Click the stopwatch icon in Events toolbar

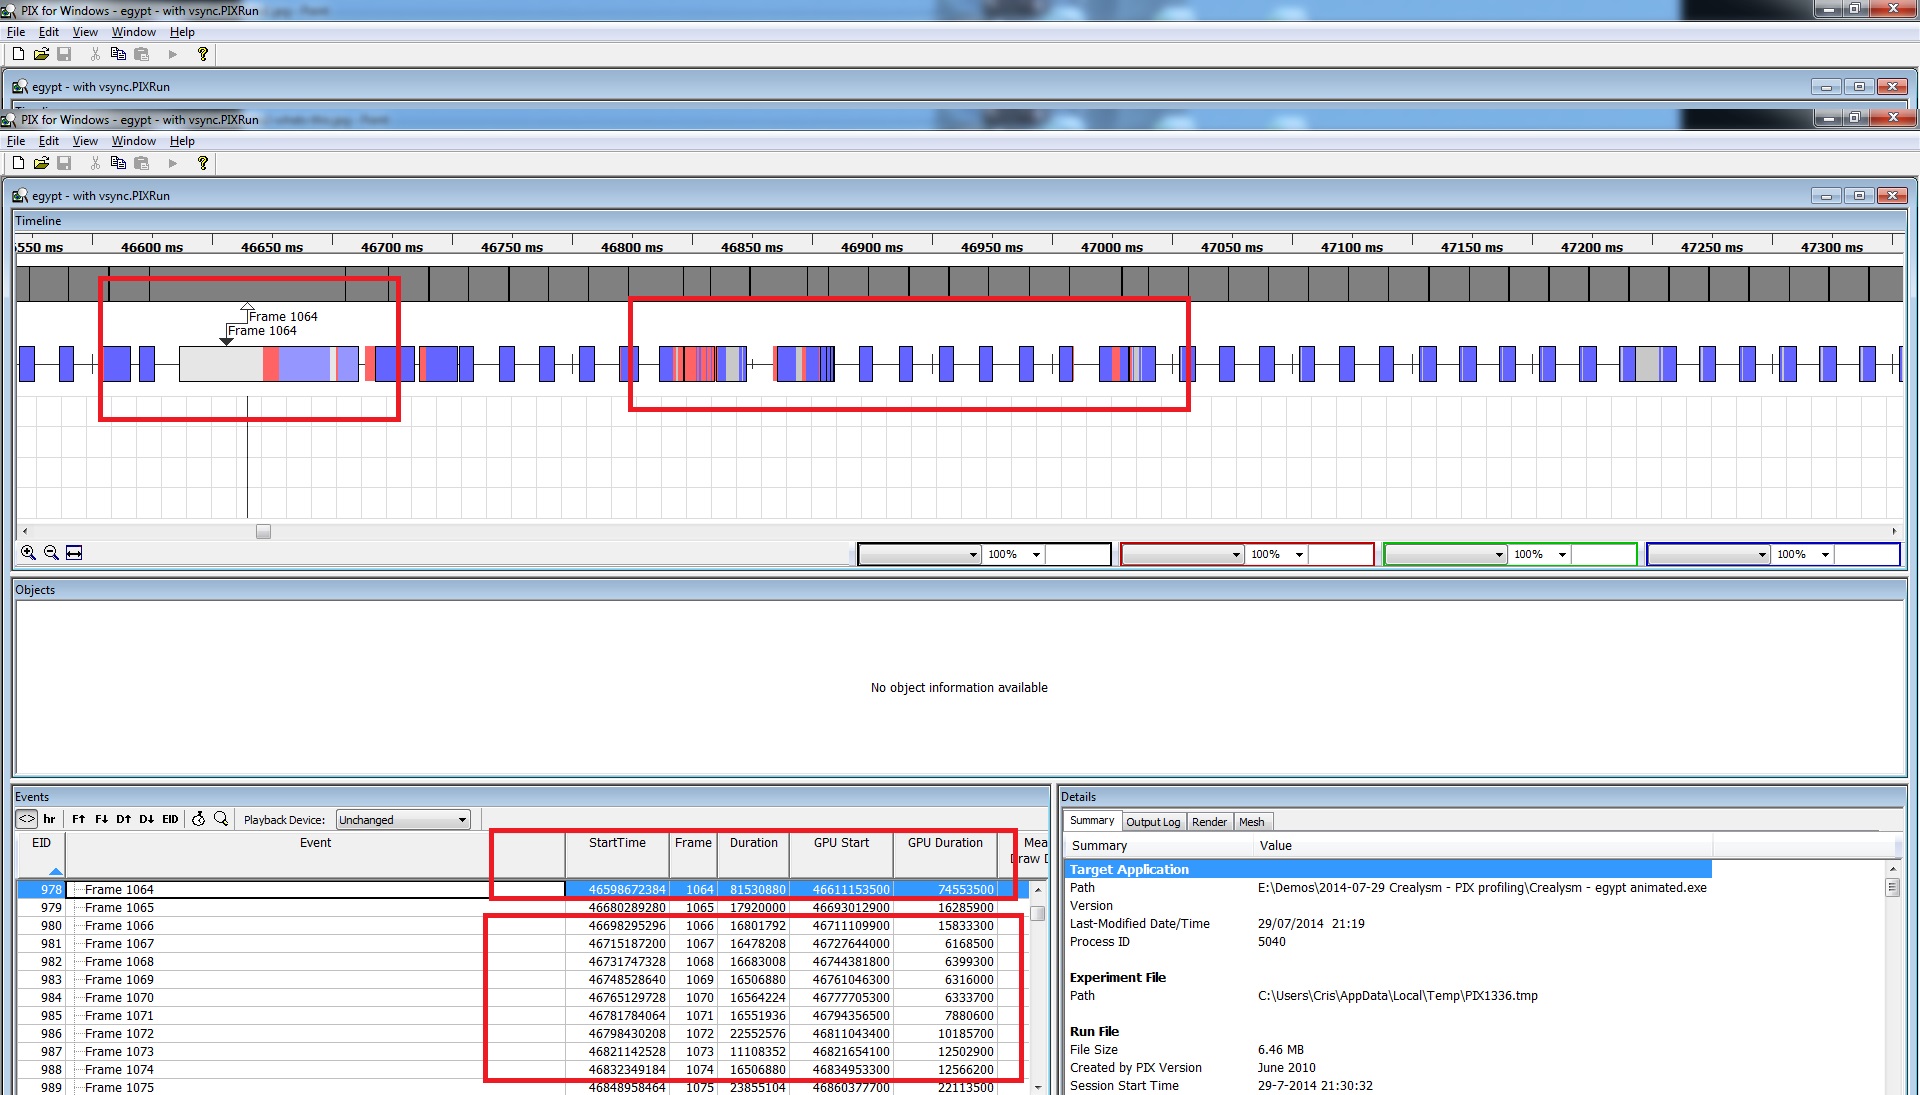tap(198, 819)
